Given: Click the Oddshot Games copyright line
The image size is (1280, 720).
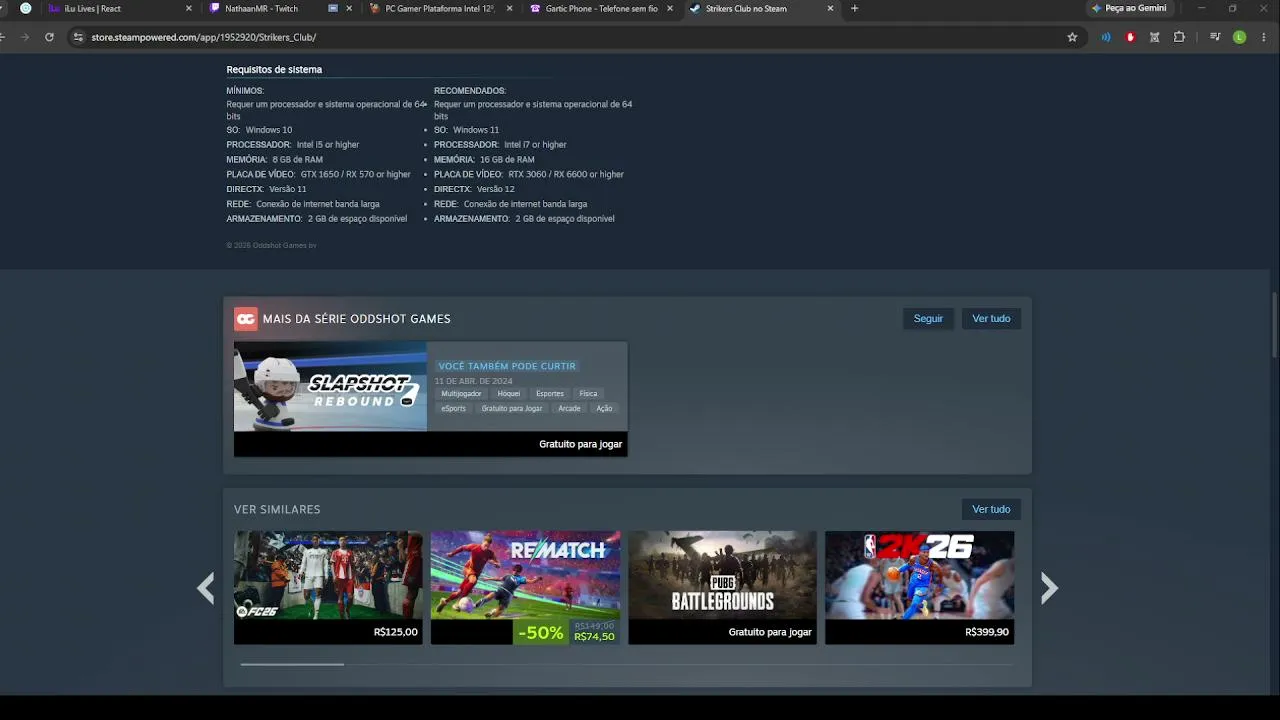Looking at the screenshot, I should click(x=271, y=245).
